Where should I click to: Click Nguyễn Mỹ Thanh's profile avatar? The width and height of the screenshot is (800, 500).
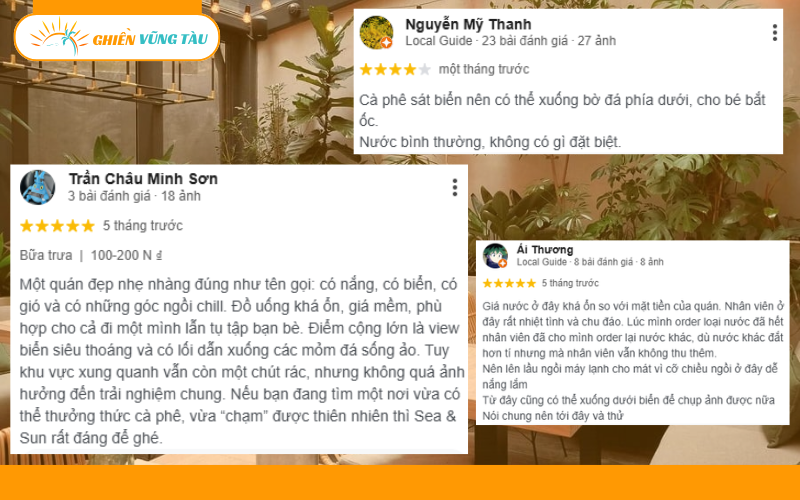coord(376,33)
